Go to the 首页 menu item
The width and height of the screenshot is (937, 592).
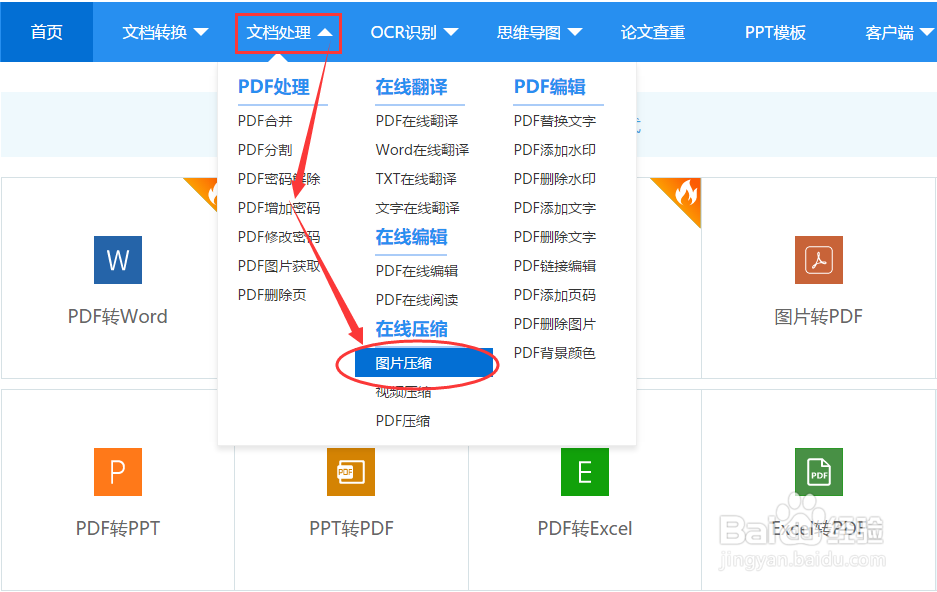[x=46, y=31]
